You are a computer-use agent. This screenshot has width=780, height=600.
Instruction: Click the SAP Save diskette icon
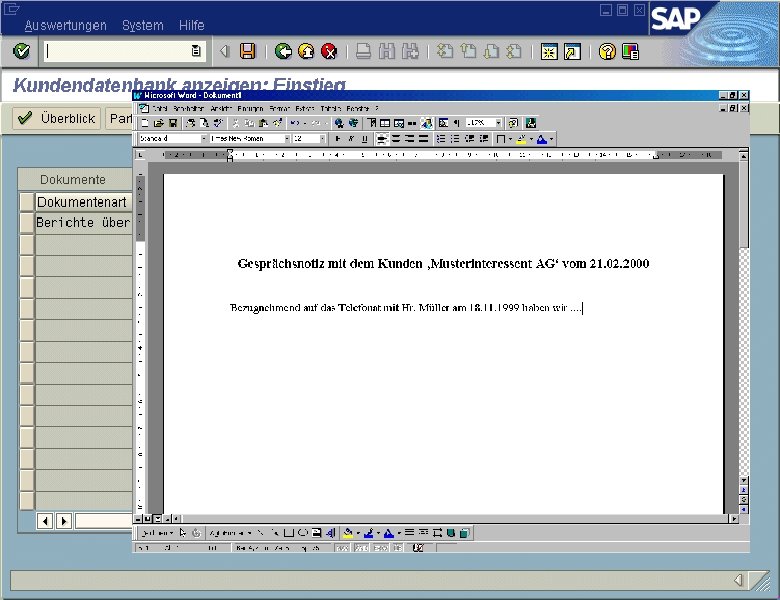247,51
